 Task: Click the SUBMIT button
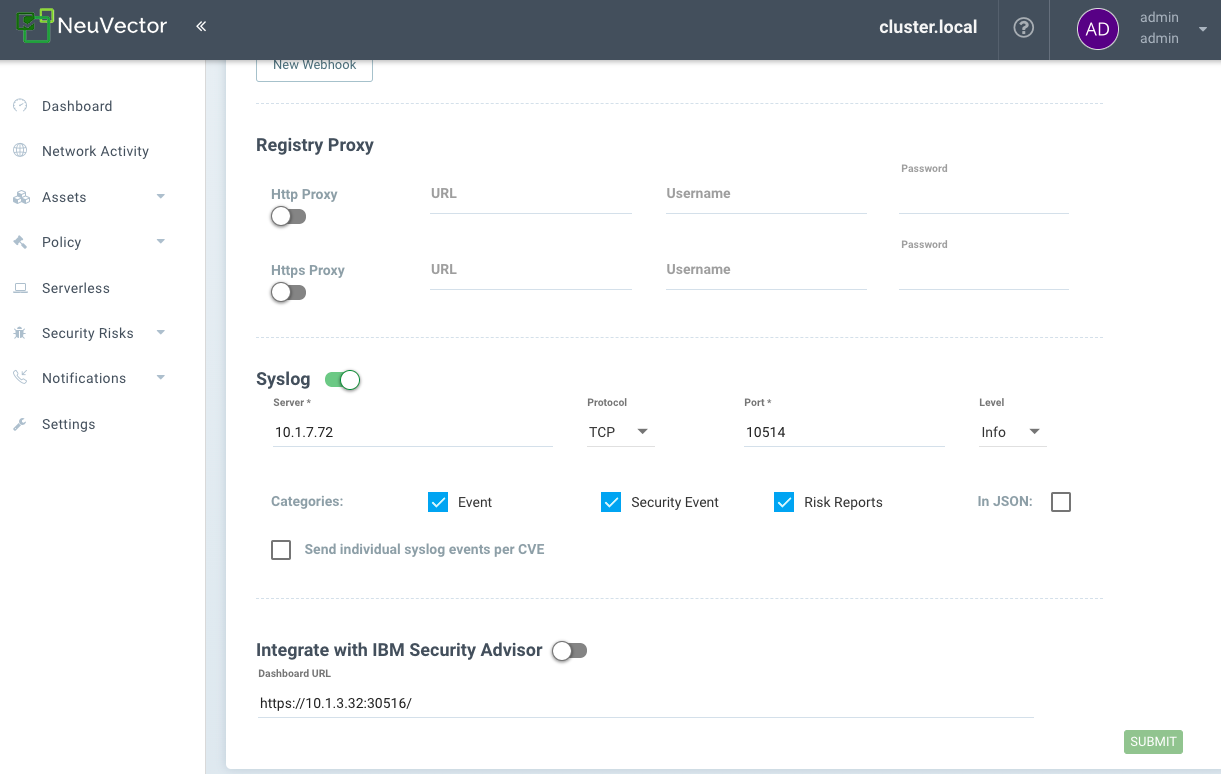click(x=1153, y=742)
